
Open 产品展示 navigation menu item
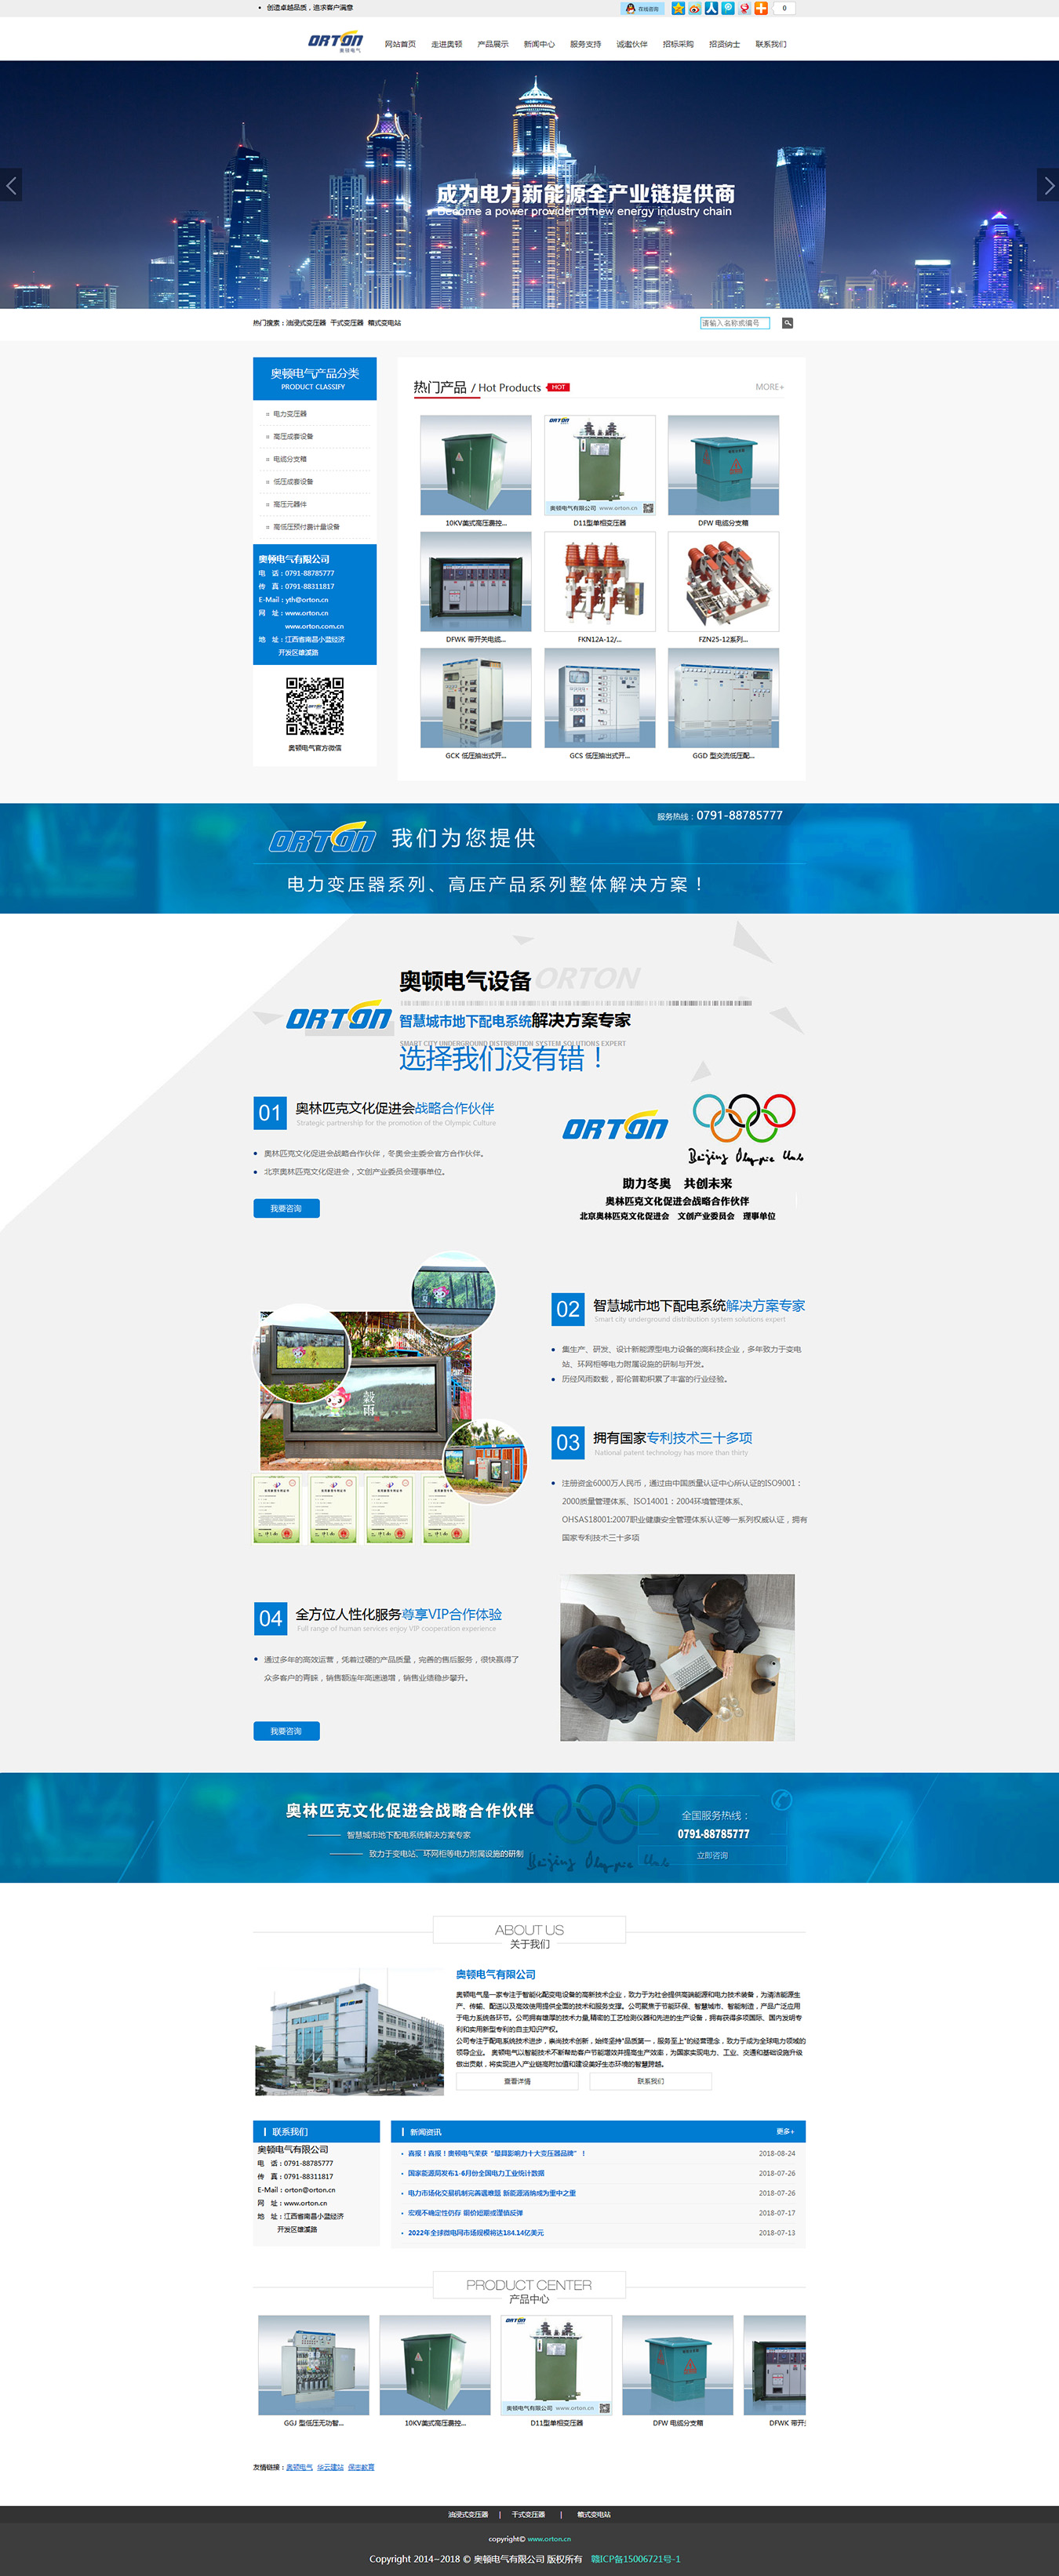pyautogui.click(x=492, y=44)
